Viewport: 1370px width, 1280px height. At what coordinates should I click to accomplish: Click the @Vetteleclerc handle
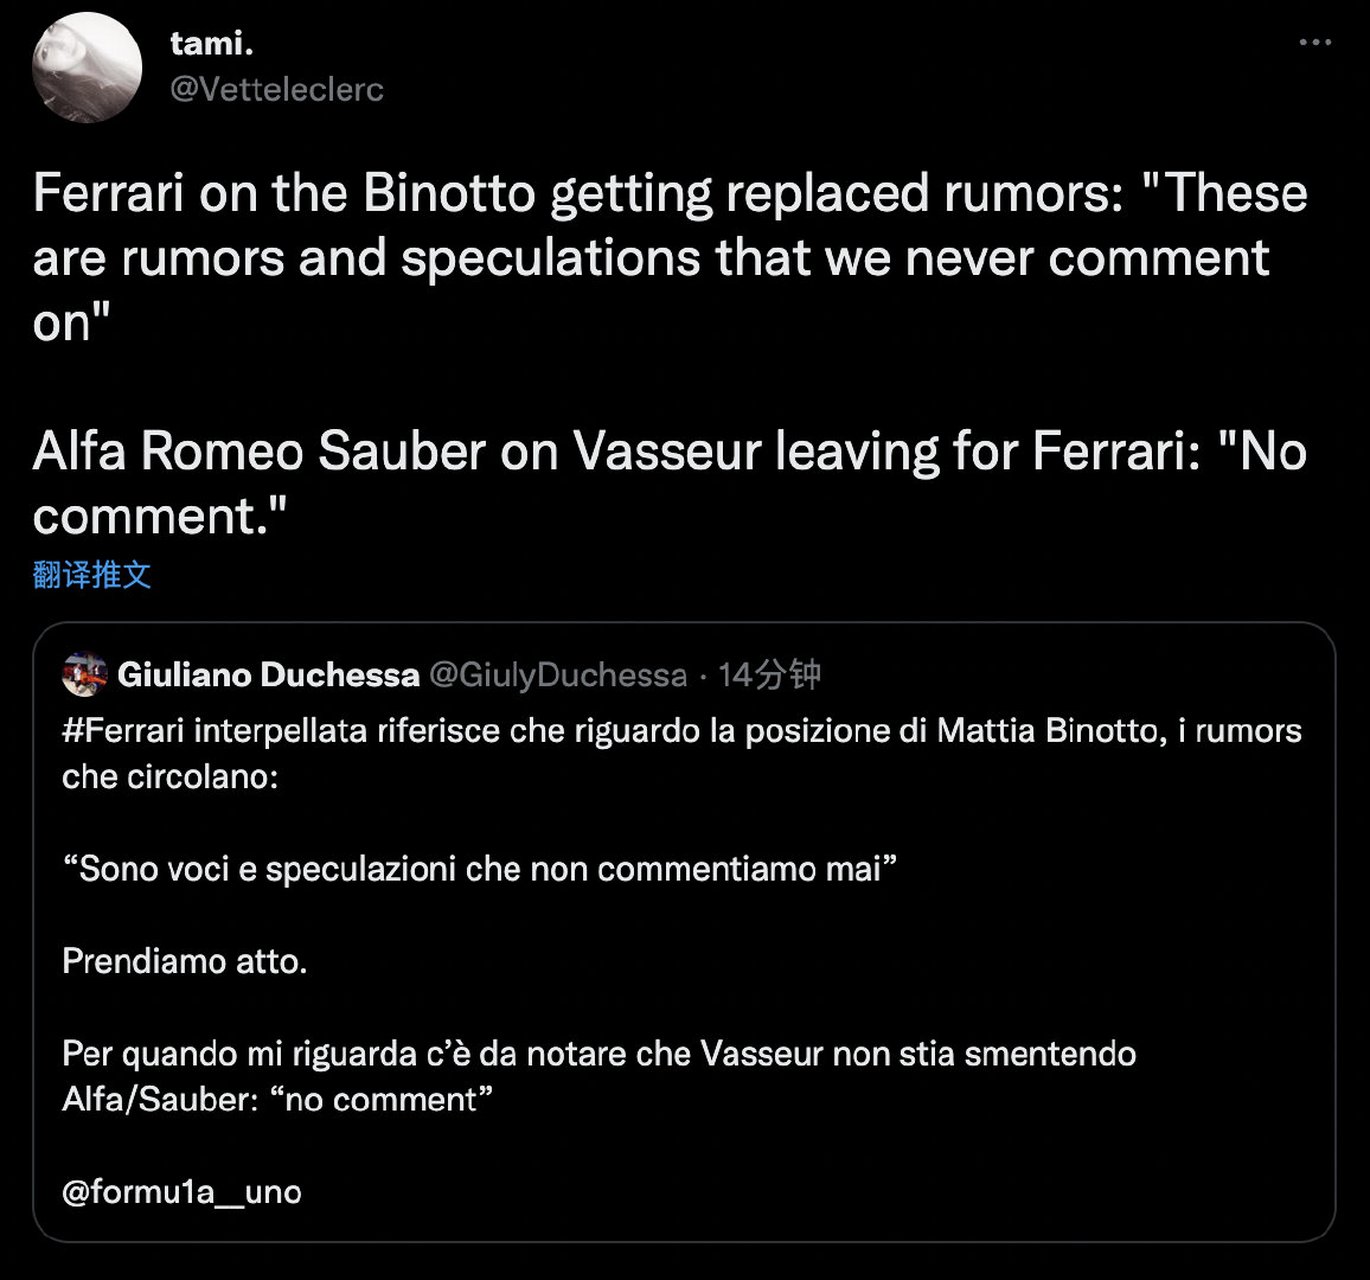pyautogui.click(x=277, y=90)
